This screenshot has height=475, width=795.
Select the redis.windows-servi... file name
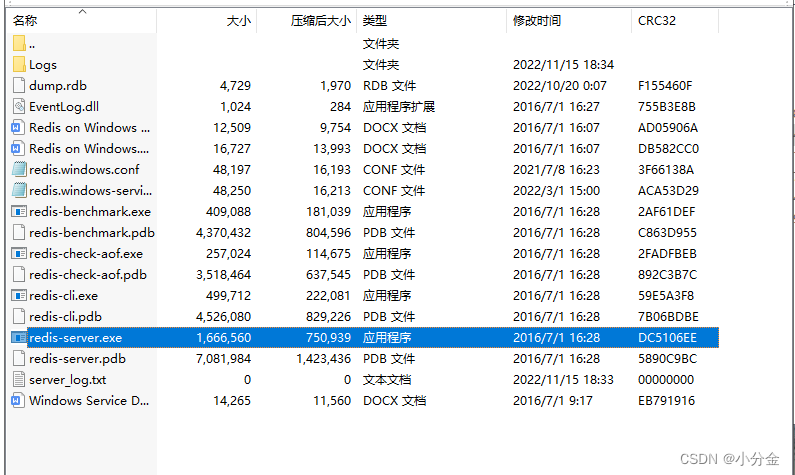tap(90, 191)
